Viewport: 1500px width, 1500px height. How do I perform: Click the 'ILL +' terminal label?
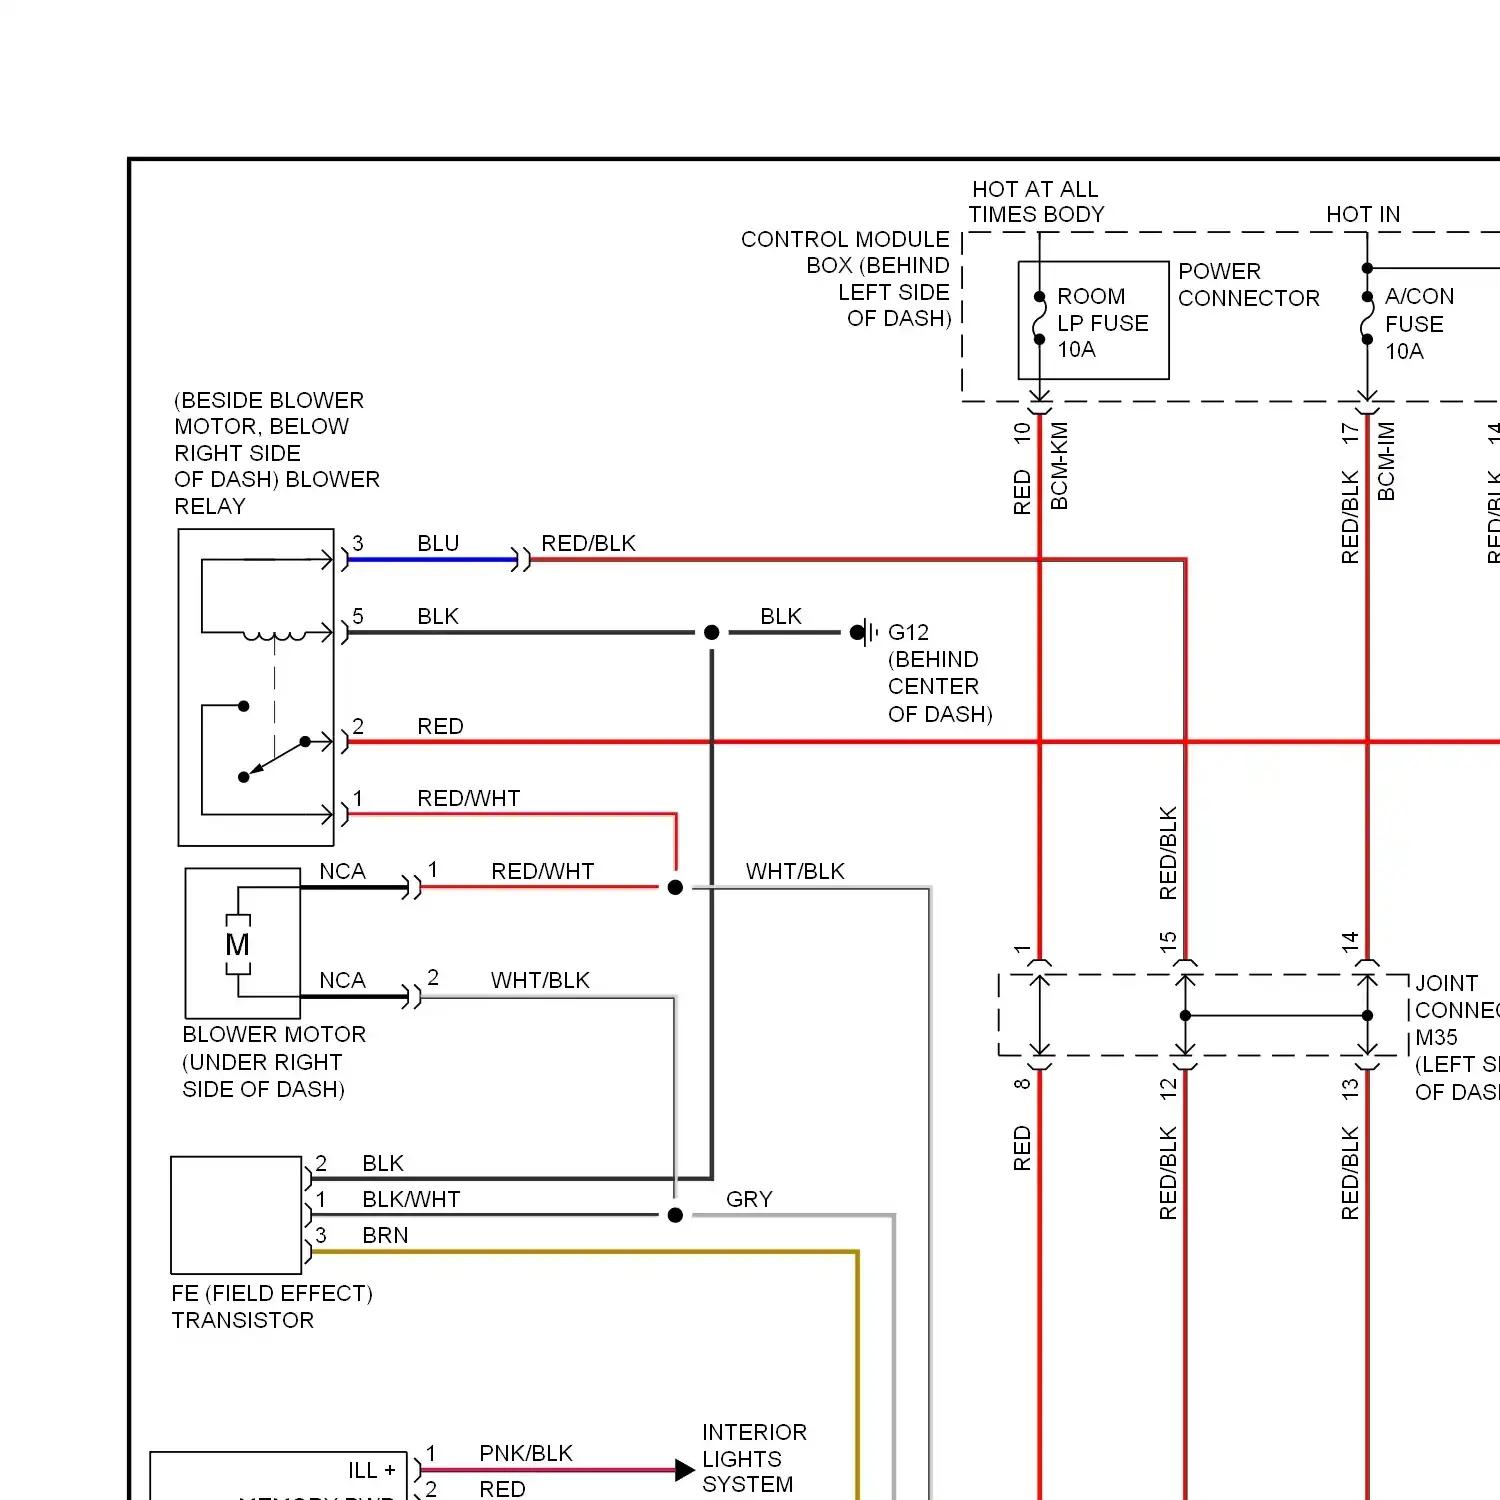coord(372,1470)
